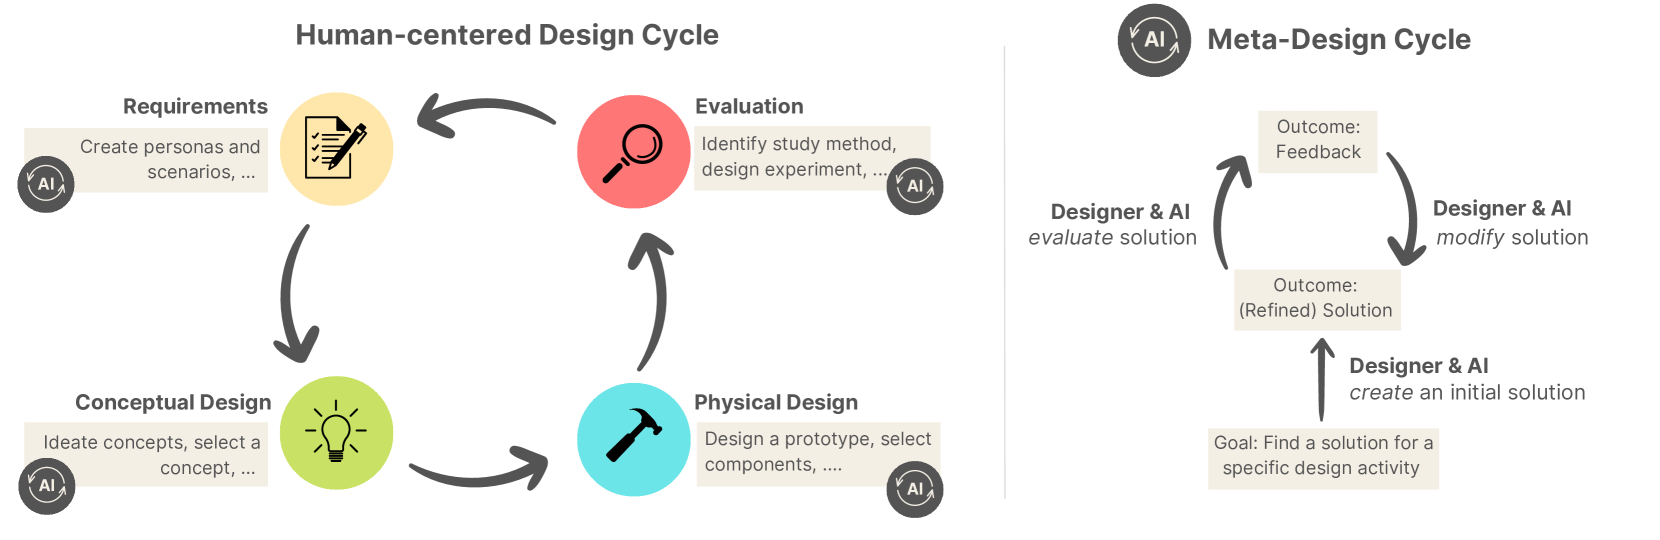Click the Conceptual Design lightbulb icon
Viewport: 1660px width, 540px height.
pyautogui.click(x=336, y=433)
